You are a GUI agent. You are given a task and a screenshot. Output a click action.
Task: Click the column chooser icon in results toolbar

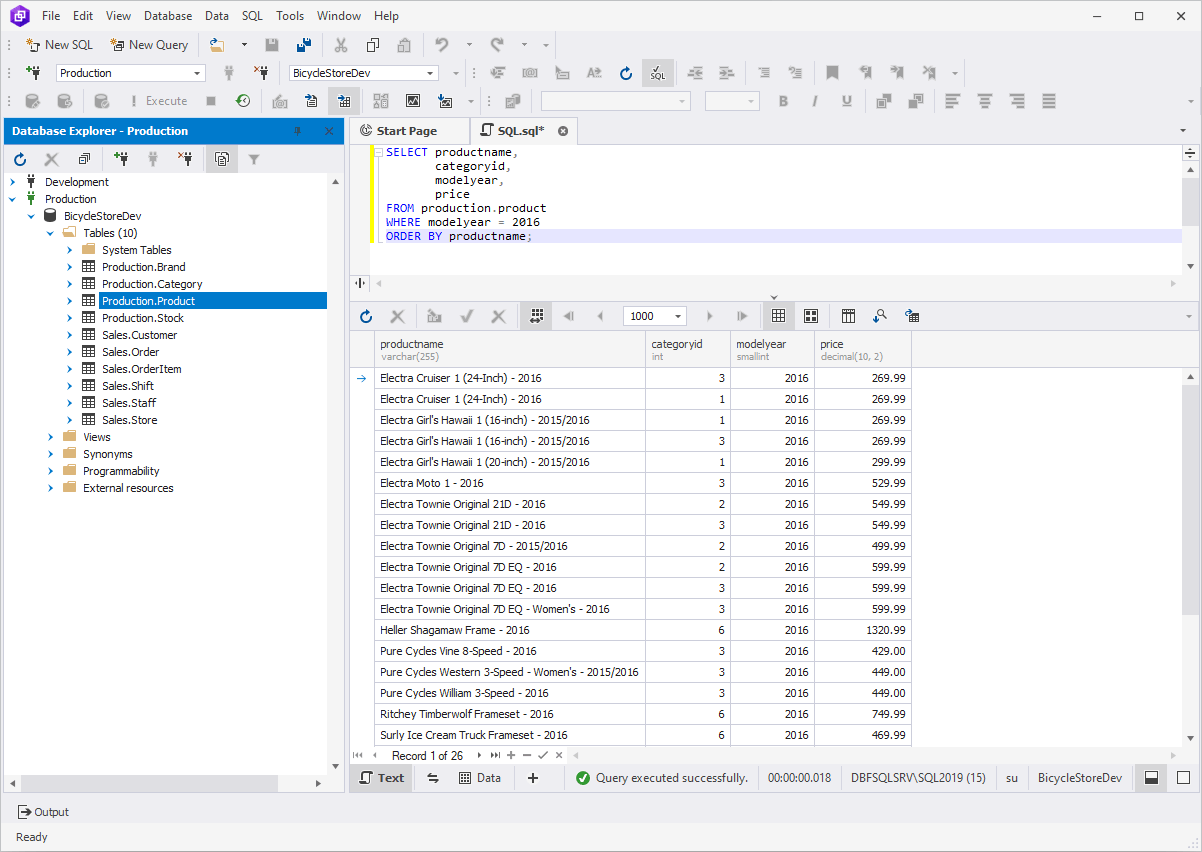[848, 316]
